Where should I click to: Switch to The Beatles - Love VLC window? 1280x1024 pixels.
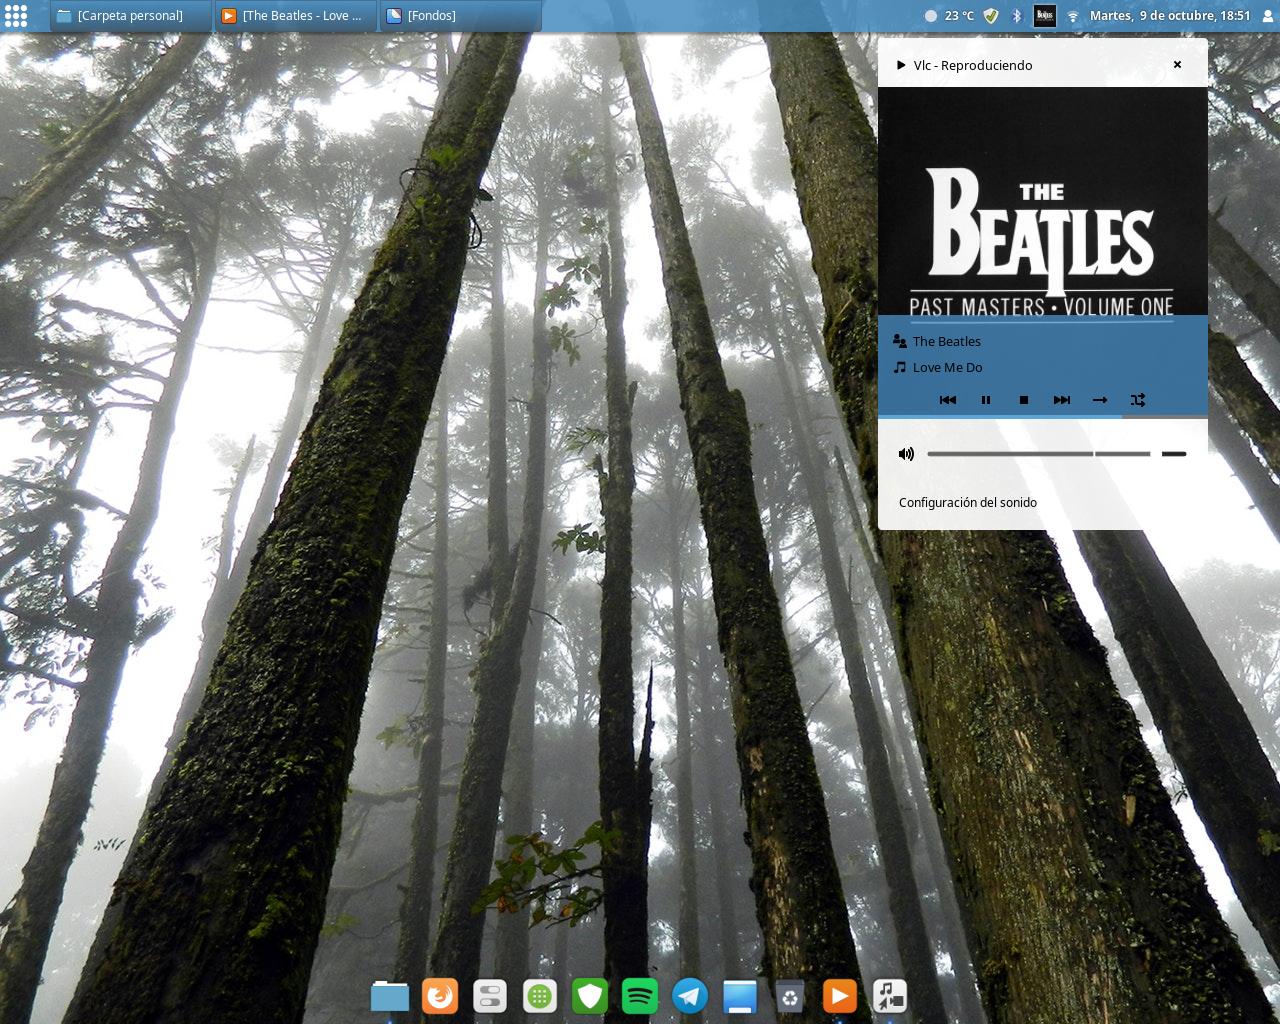296,15
